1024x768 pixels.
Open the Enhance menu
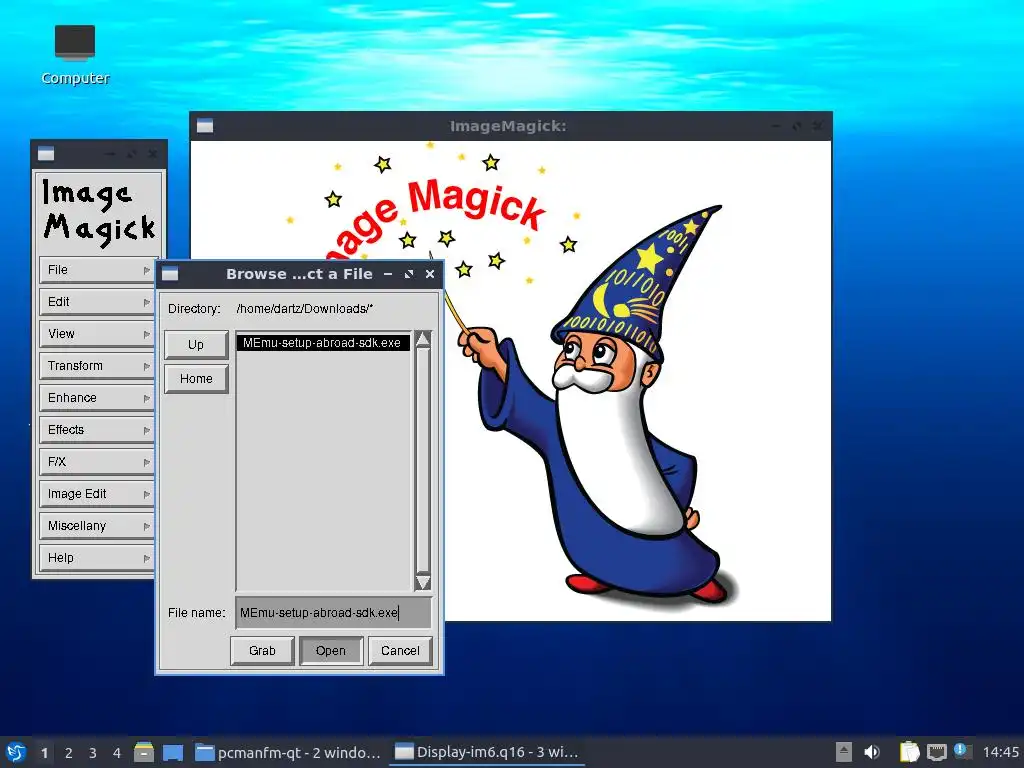point(97,398)
